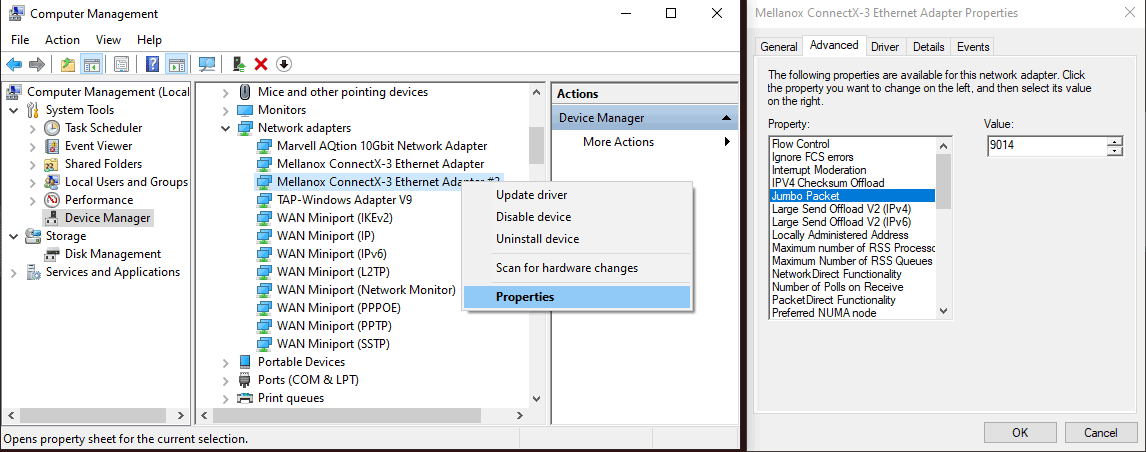
Task: Click the Local Users and Groups icon
Action: (52, 181)
